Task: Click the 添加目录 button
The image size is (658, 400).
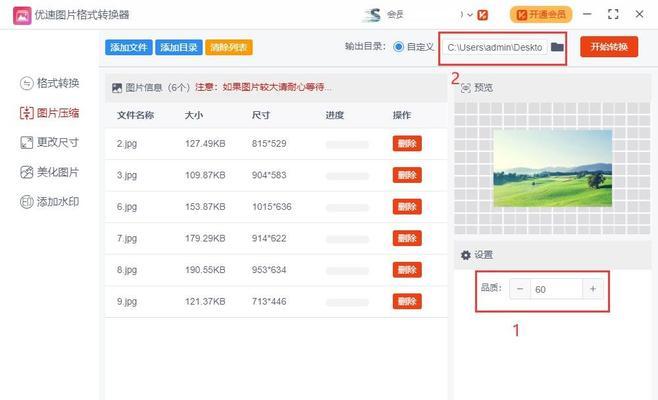Action: [179, 47]
